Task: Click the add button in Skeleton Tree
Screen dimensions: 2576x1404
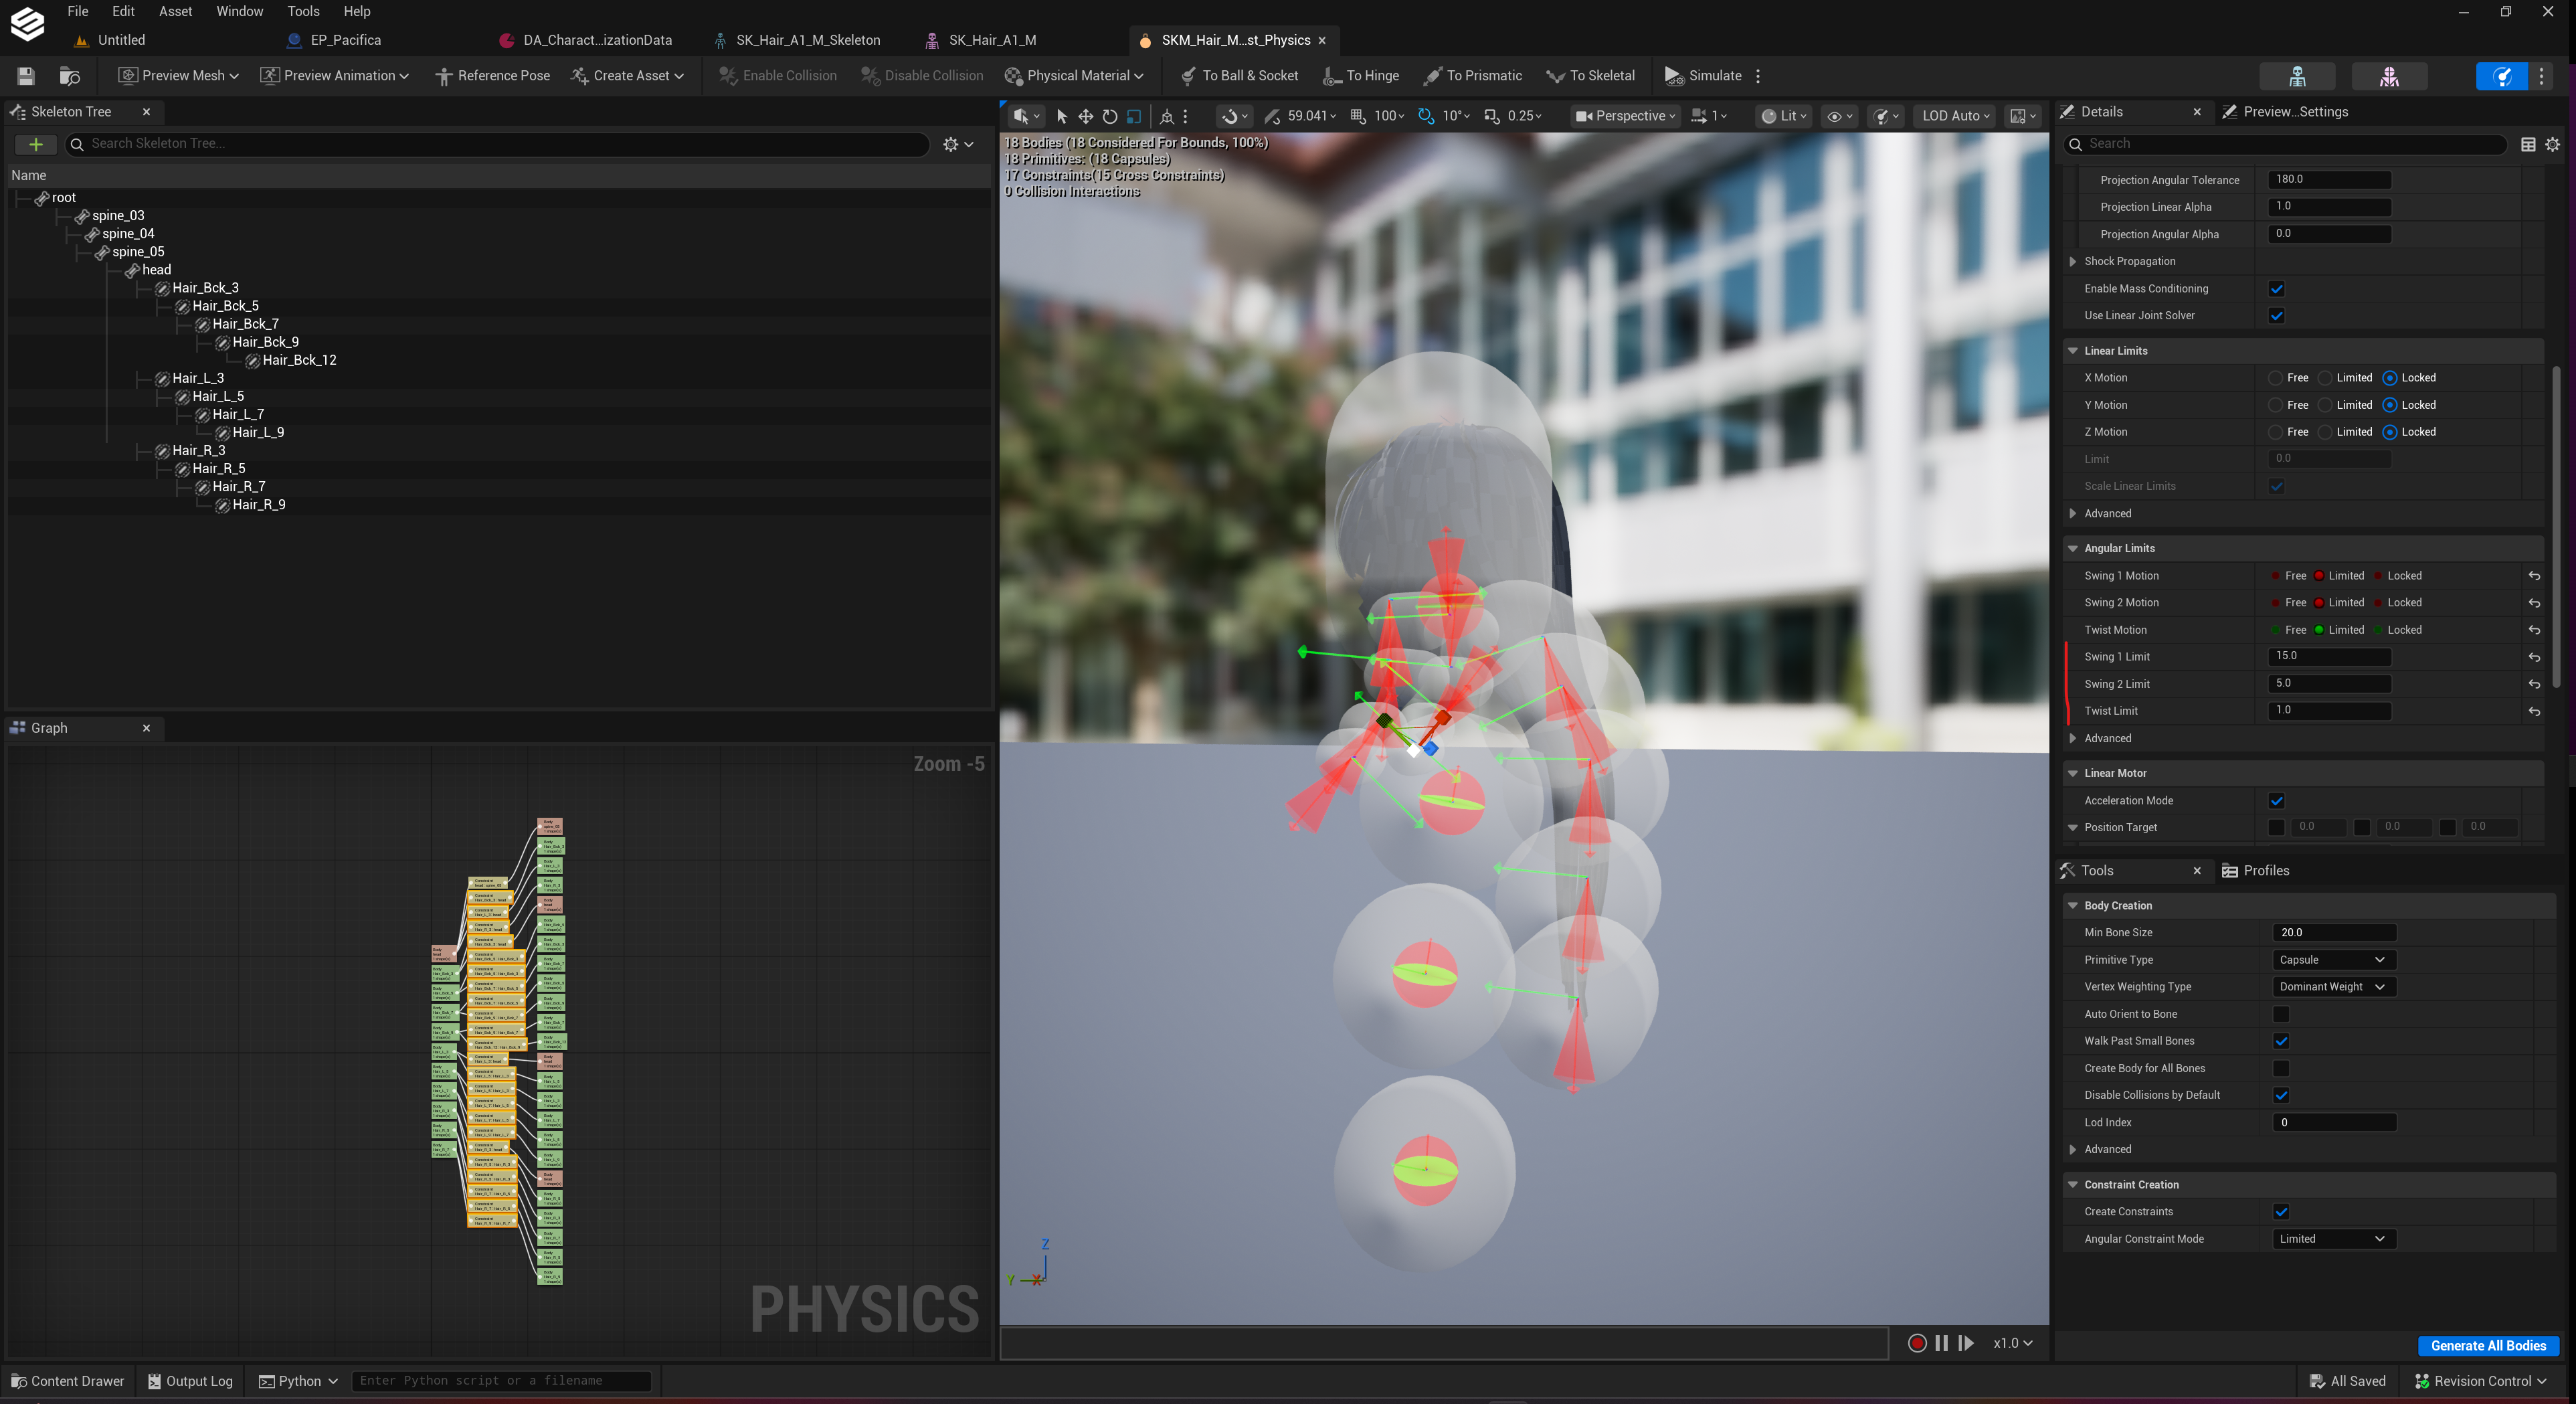Action: pos(36,144)
